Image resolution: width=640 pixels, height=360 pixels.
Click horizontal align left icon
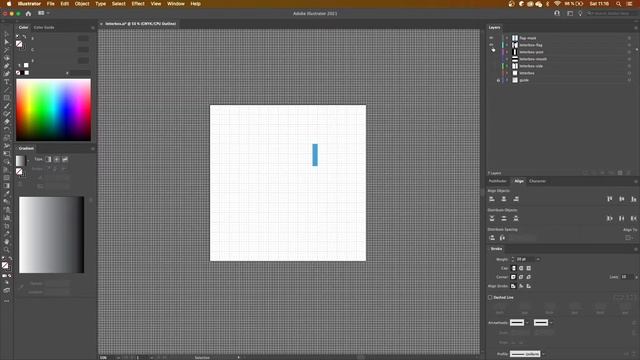pos(492,199)
